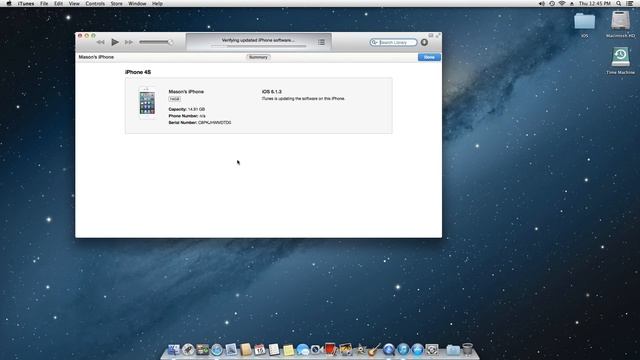Open the Apple menu
This screenshot has width=640, height=360.
click(x=9, y=4)
